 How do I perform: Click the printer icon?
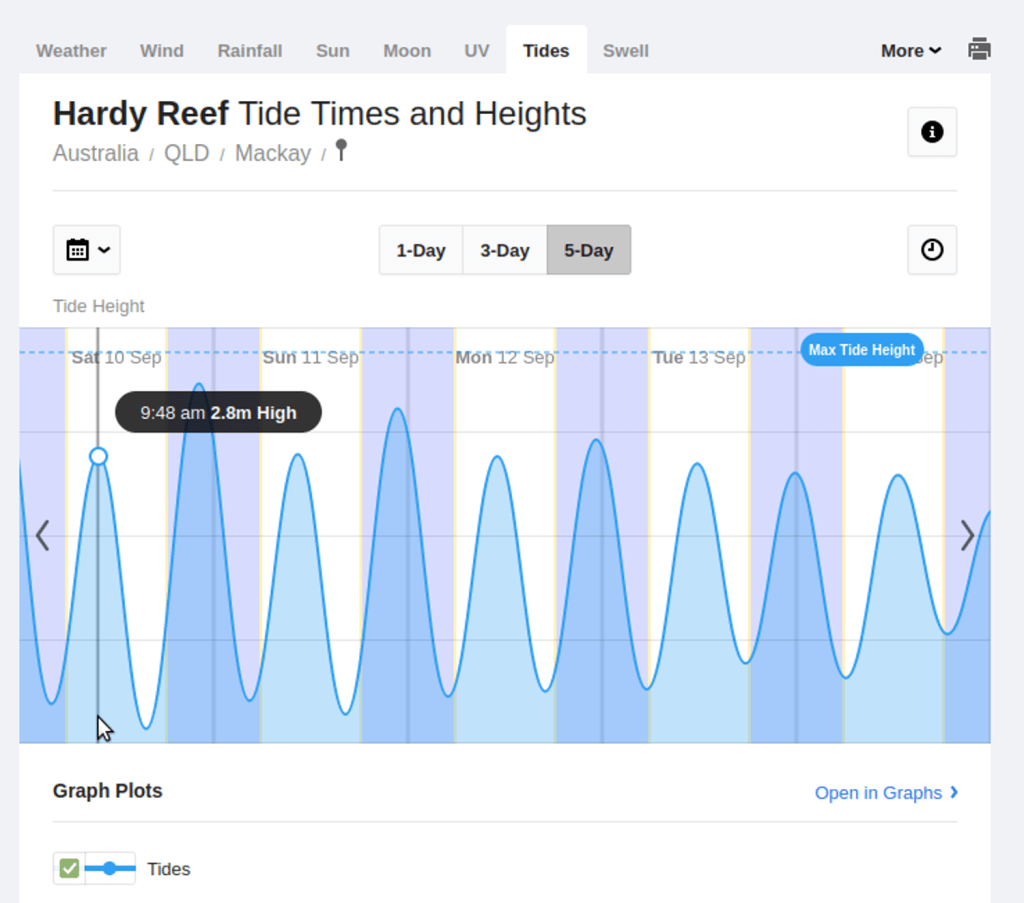979,49
